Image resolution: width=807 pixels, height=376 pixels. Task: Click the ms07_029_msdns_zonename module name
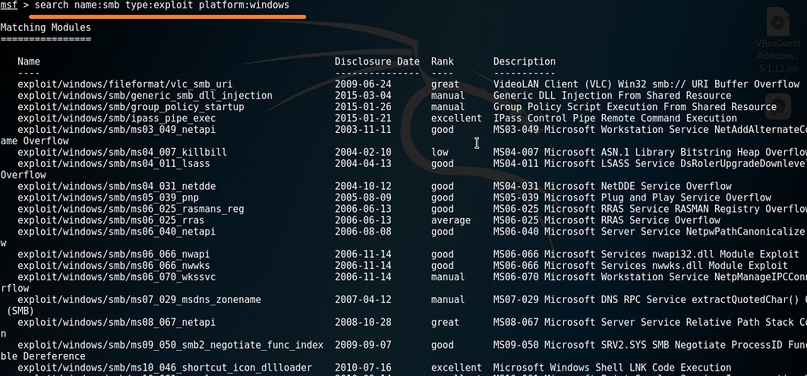(x=139, y=300)
